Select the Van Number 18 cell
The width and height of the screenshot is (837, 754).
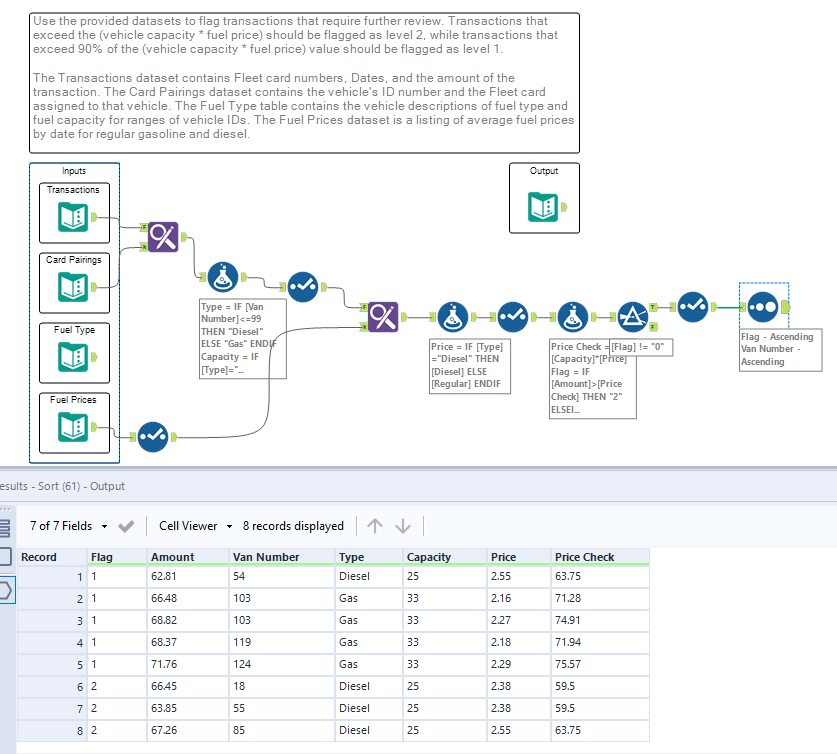282,686
